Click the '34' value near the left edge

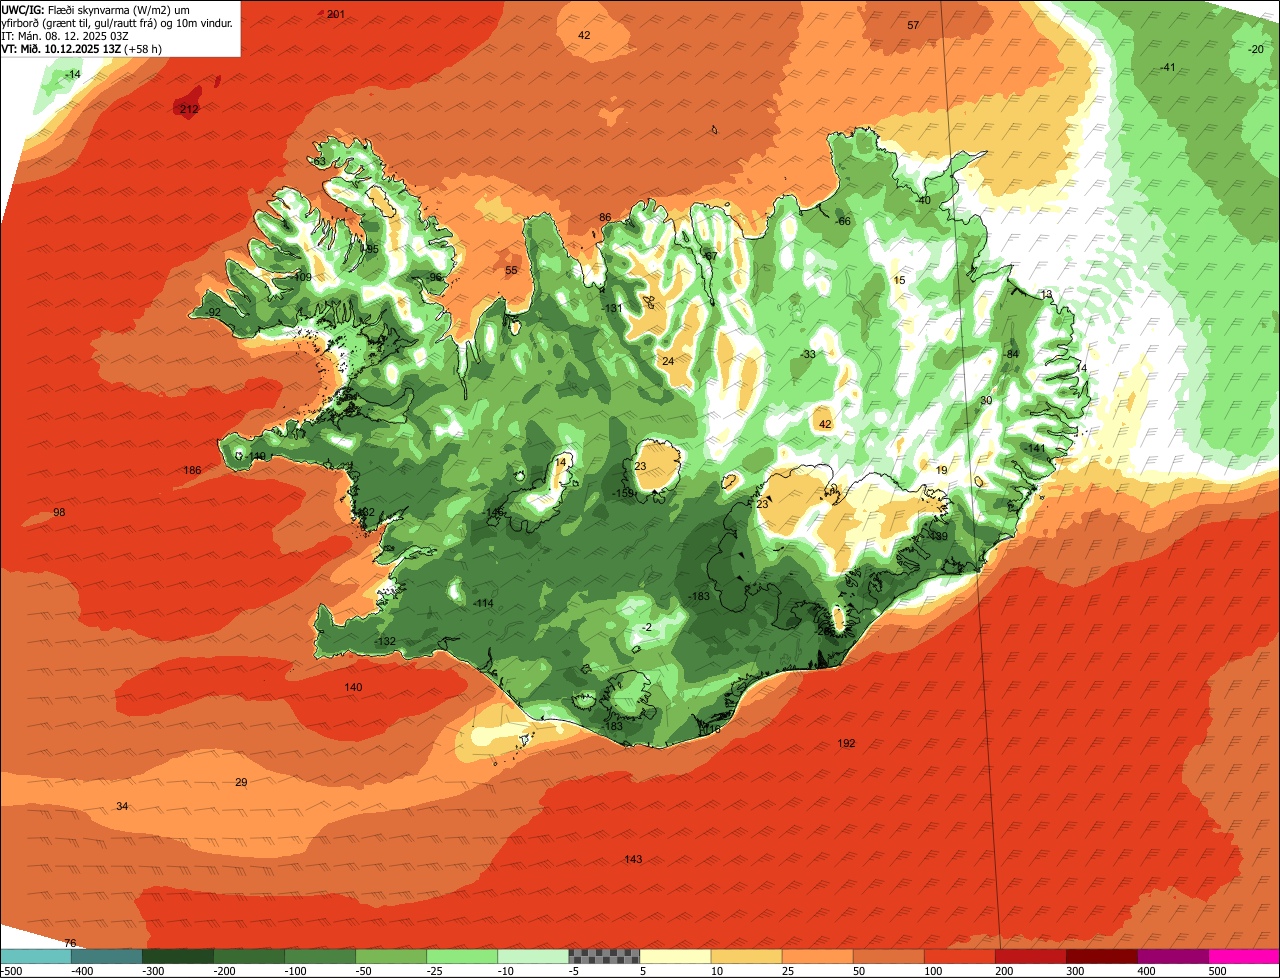[x=122, y=807]
